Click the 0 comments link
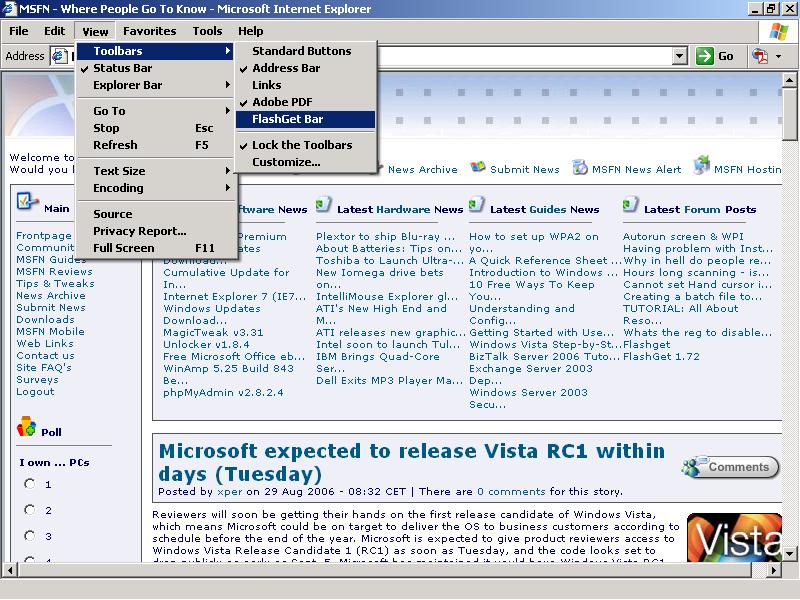This screenshot has height=600, width=800. coord(511,492)
